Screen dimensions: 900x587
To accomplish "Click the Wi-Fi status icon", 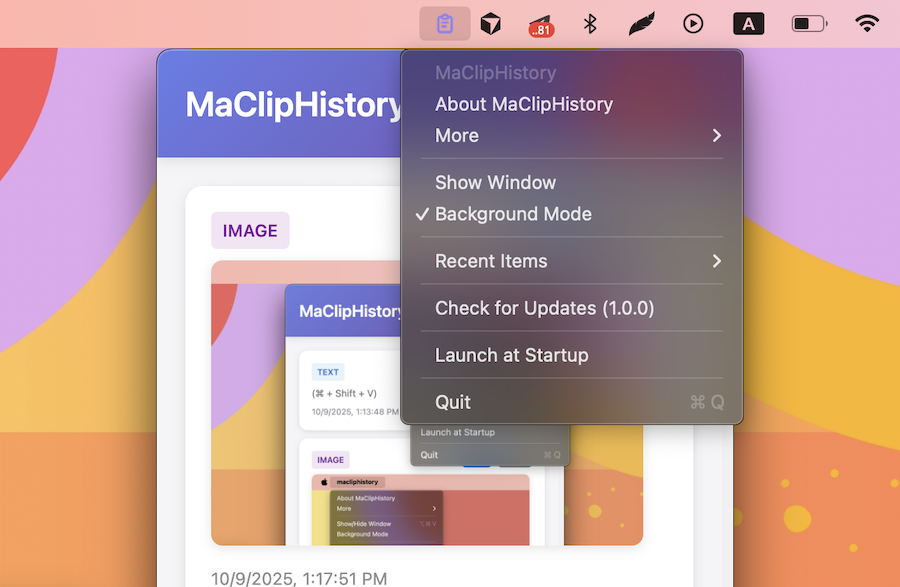I will 866,23.
